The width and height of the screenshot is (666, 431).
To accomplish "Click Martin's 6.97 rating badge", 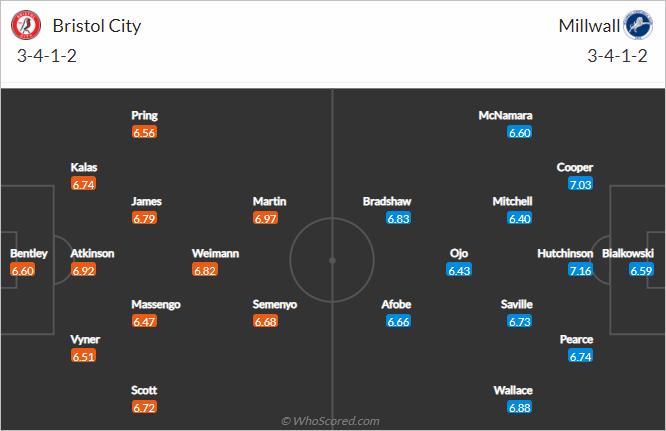I will (x=265, y=219).
